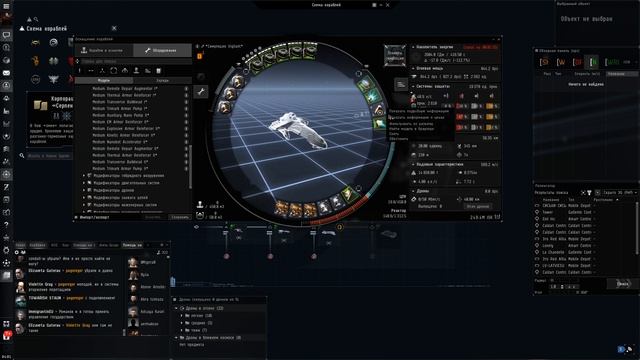Open the lines menu icon beside low slots
This screenshot has width=640, height=360.
pos(401,84)
